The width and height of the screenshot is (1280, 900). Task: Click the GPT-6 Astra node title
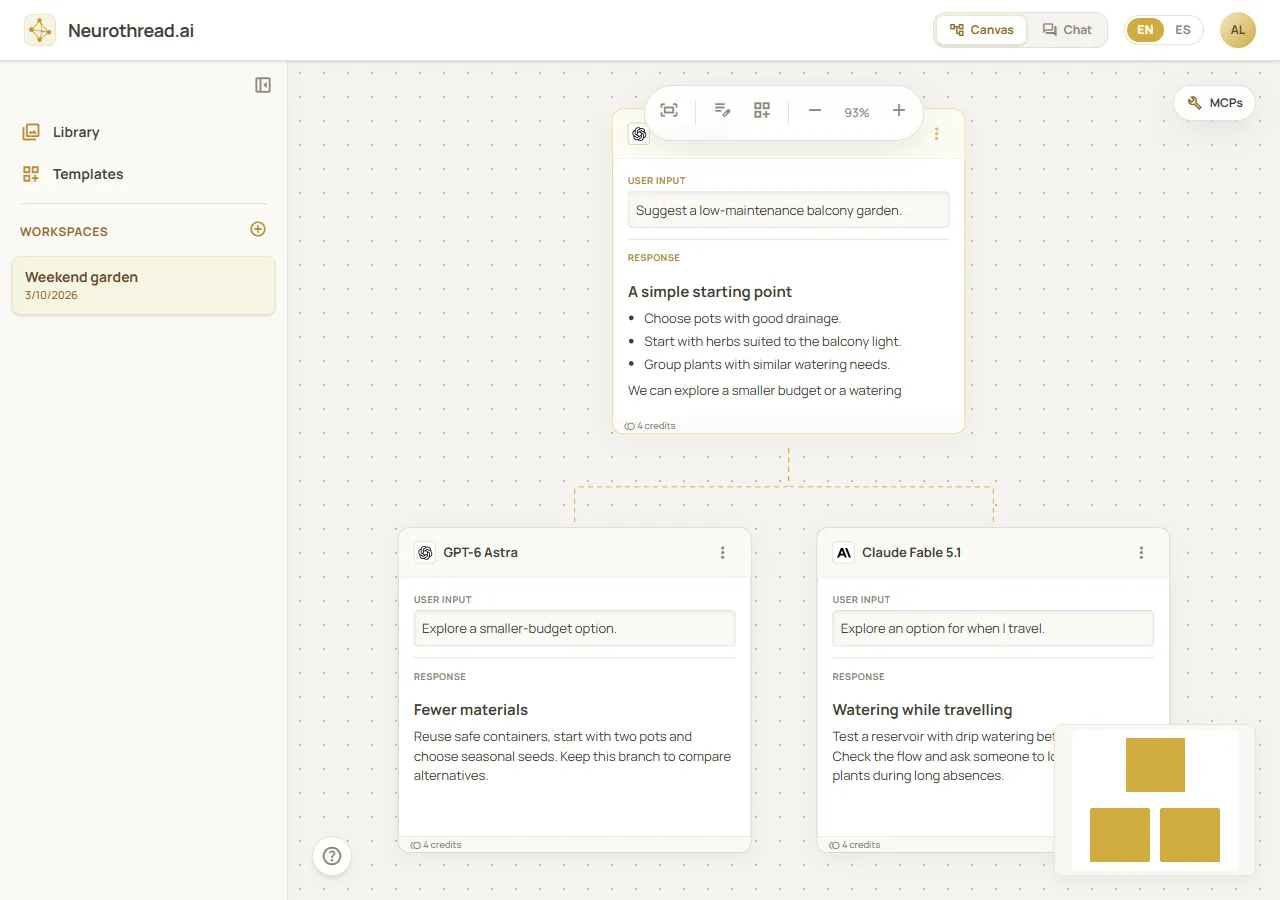point(481,553)
